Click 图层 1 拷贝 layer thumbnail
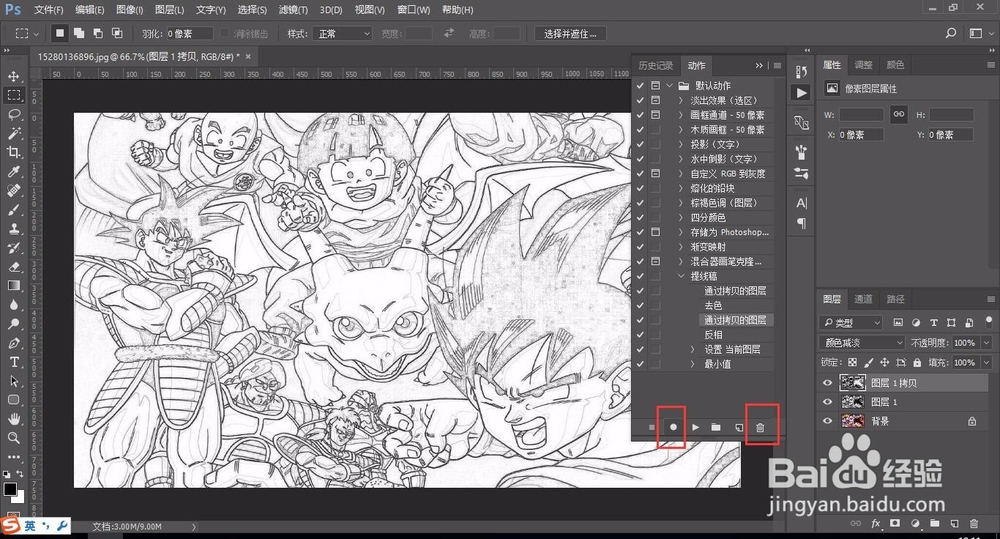The width and height of the screenshot is (1000, 539). (852, 383)
